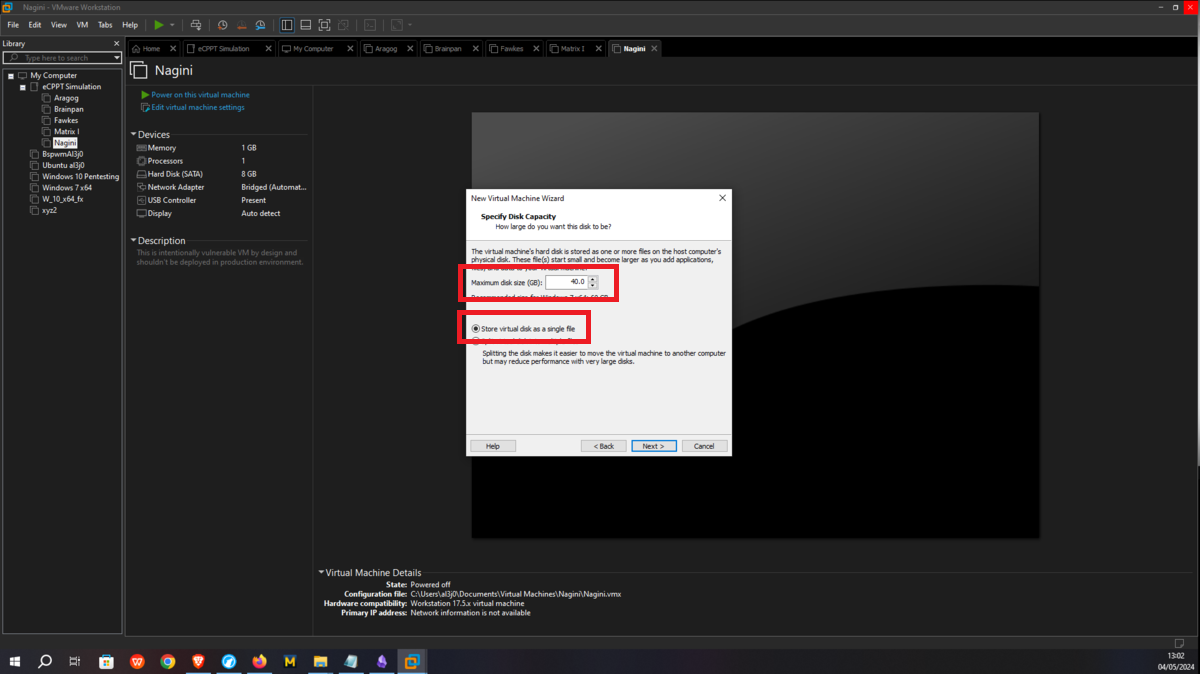Switch to the Home tab
Image resolution: width=1200 pixels, height=674 pixels.
pos(152,48)
